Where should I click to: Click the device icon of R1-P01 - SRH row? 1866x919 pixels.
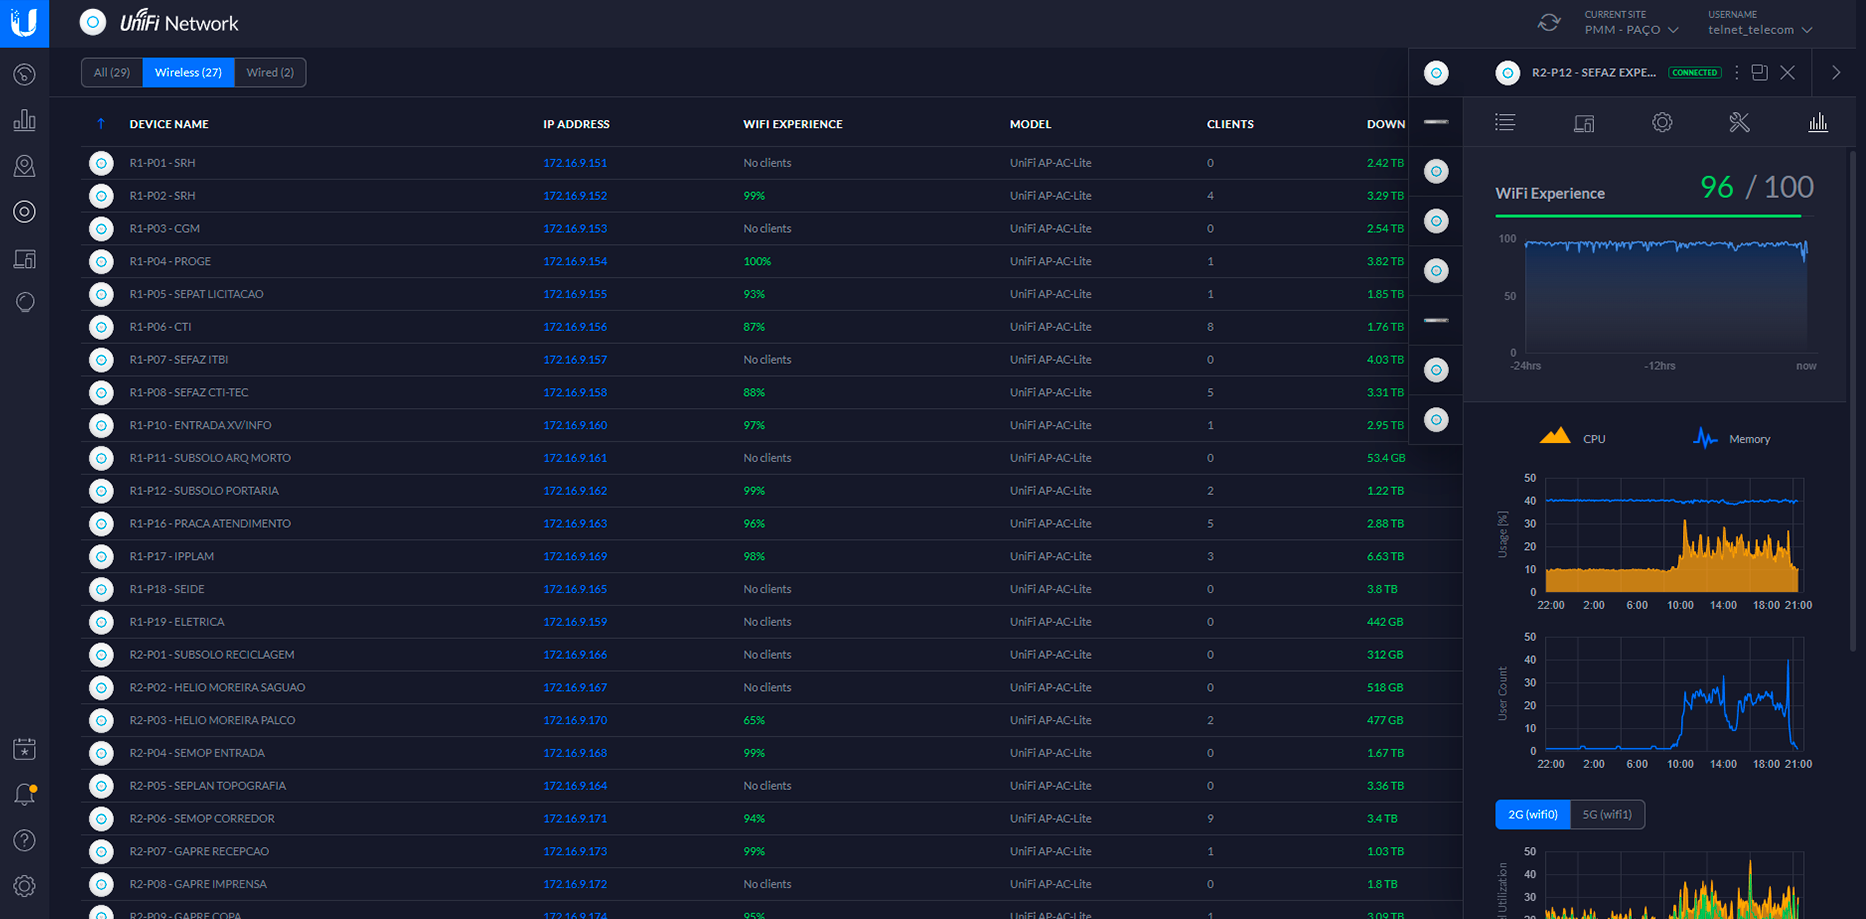[x=101, y=163]
